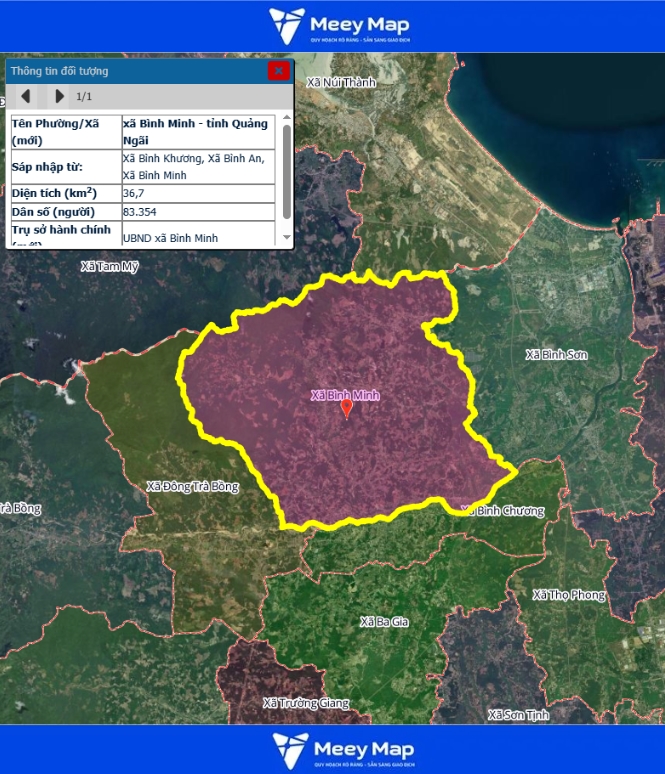Viewport: 665px width, 774px height.
Task: Click the info panel's vertical scrollbar thumb
Action: click(287, 170)
